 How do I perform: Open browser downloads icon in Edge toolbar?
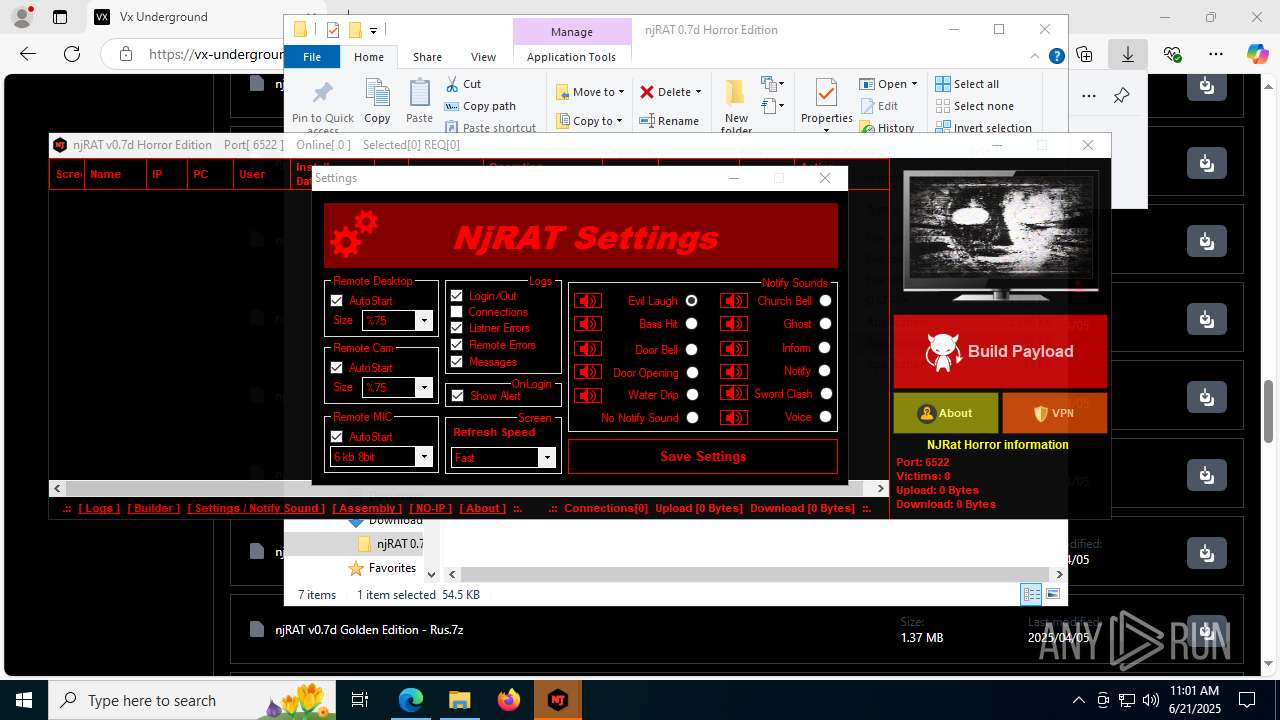1127,54
